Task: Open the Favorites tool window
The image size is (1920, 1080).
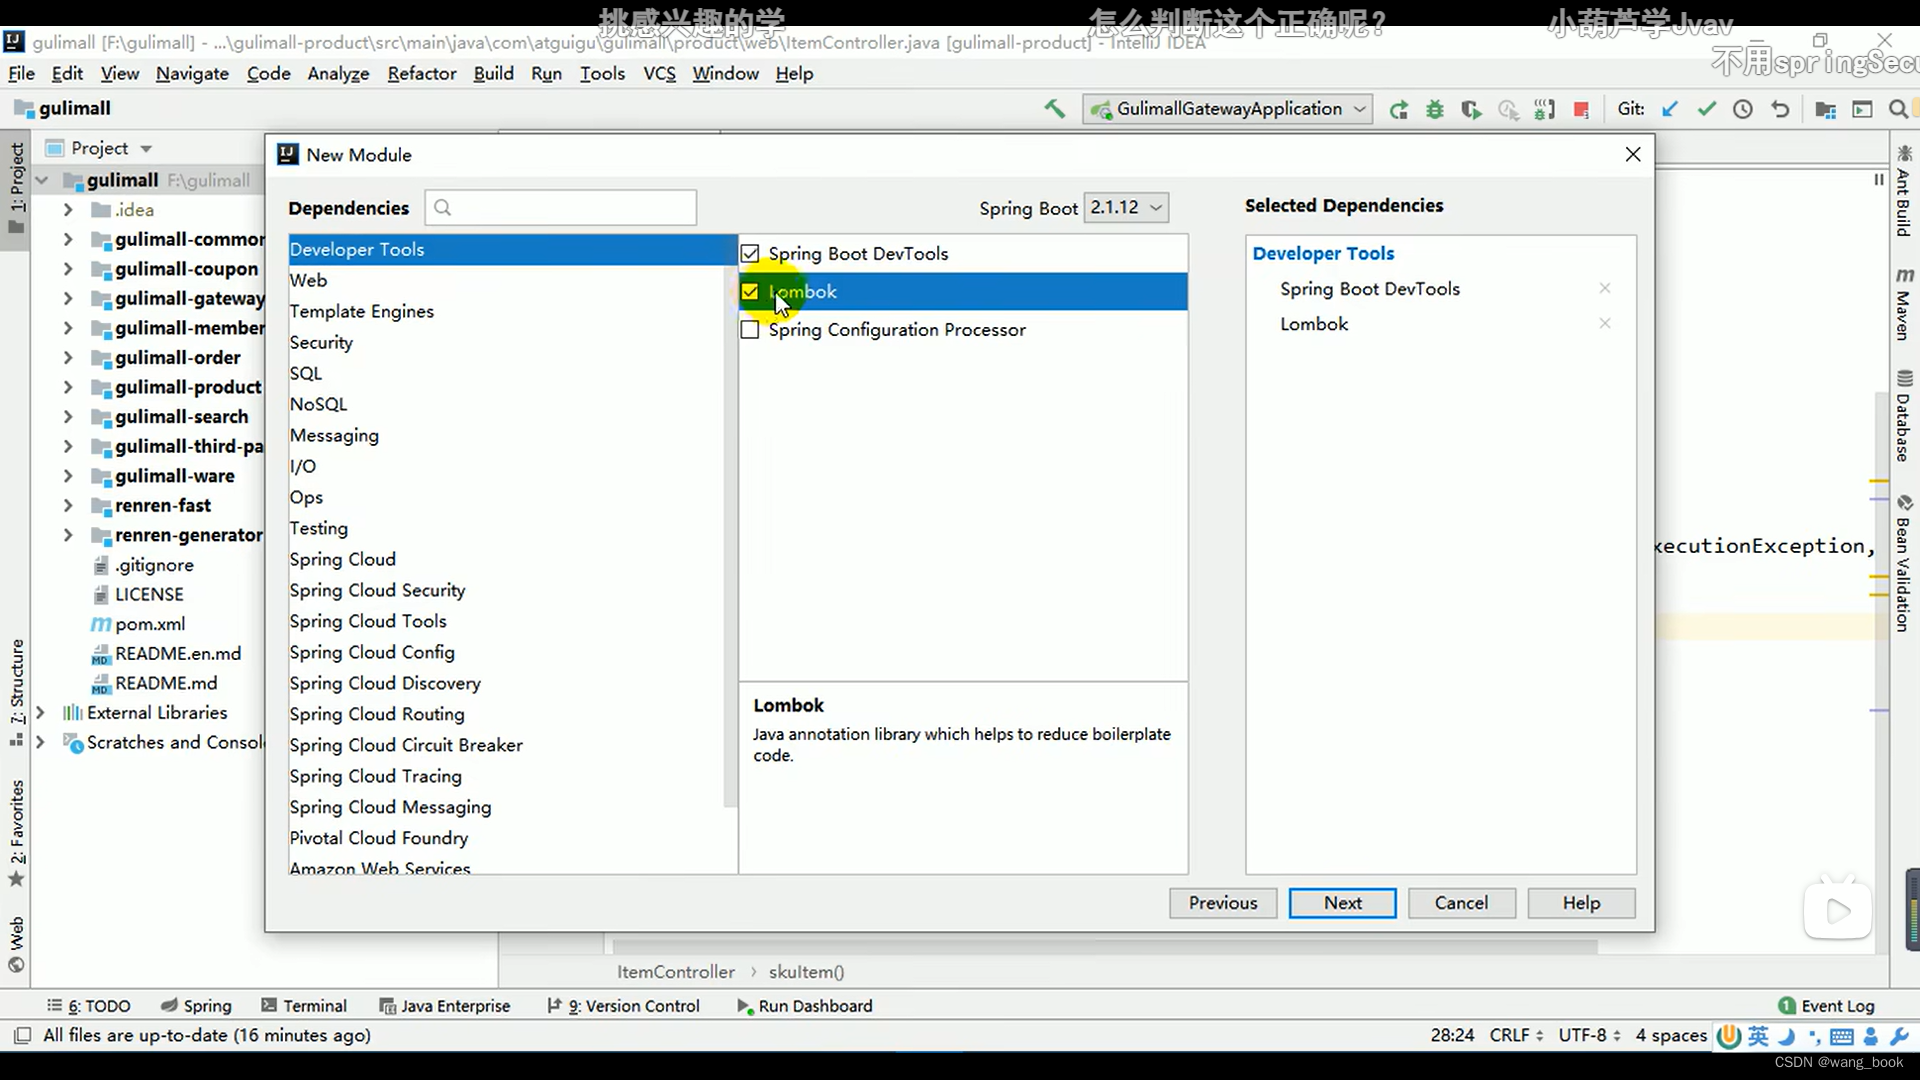Action: pyautogui.click(x=17, y=833)
